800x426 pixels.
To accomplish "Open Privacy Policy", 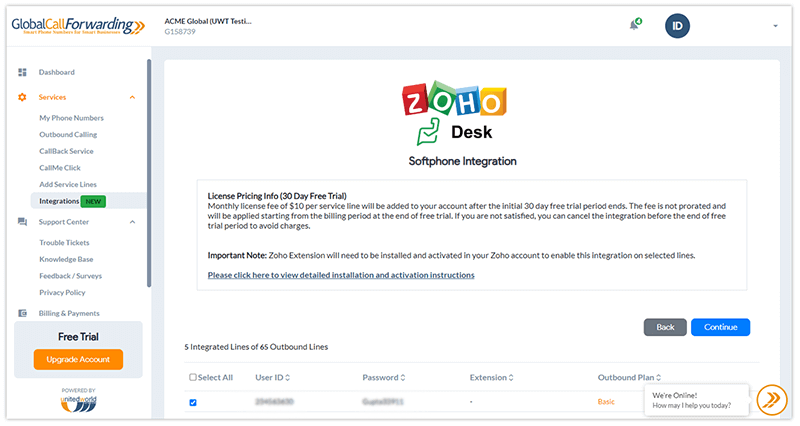I will click(62, 293).
